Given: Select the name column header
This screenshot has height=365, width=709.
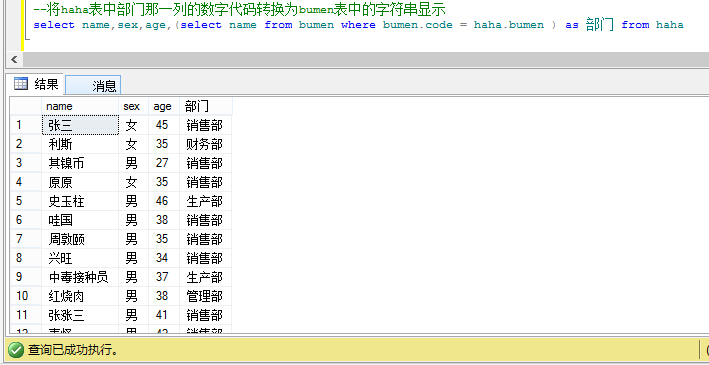Looking at the screenshot, I should 80,106.
